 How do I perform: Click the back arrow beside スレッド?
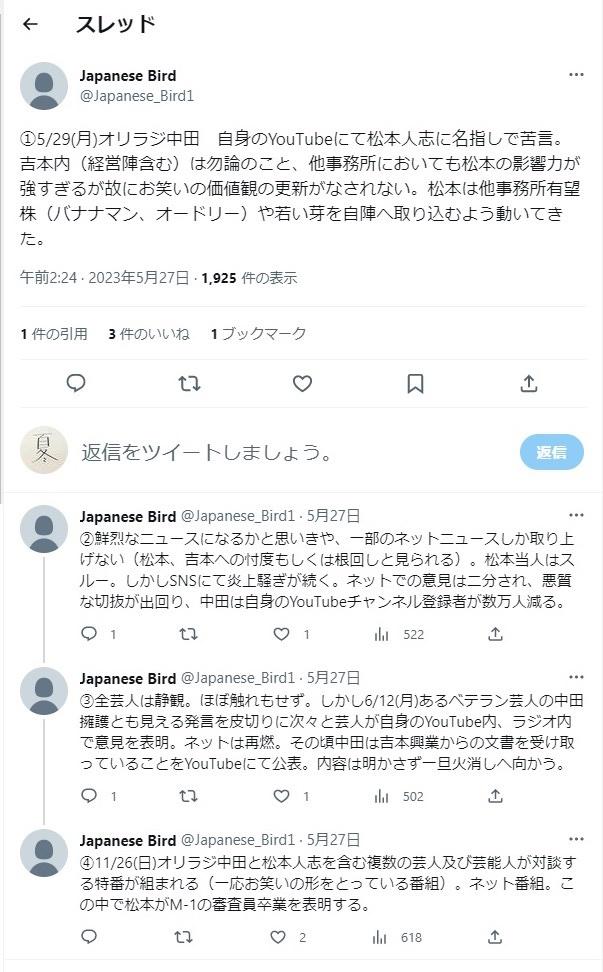(x=30, y=25)
